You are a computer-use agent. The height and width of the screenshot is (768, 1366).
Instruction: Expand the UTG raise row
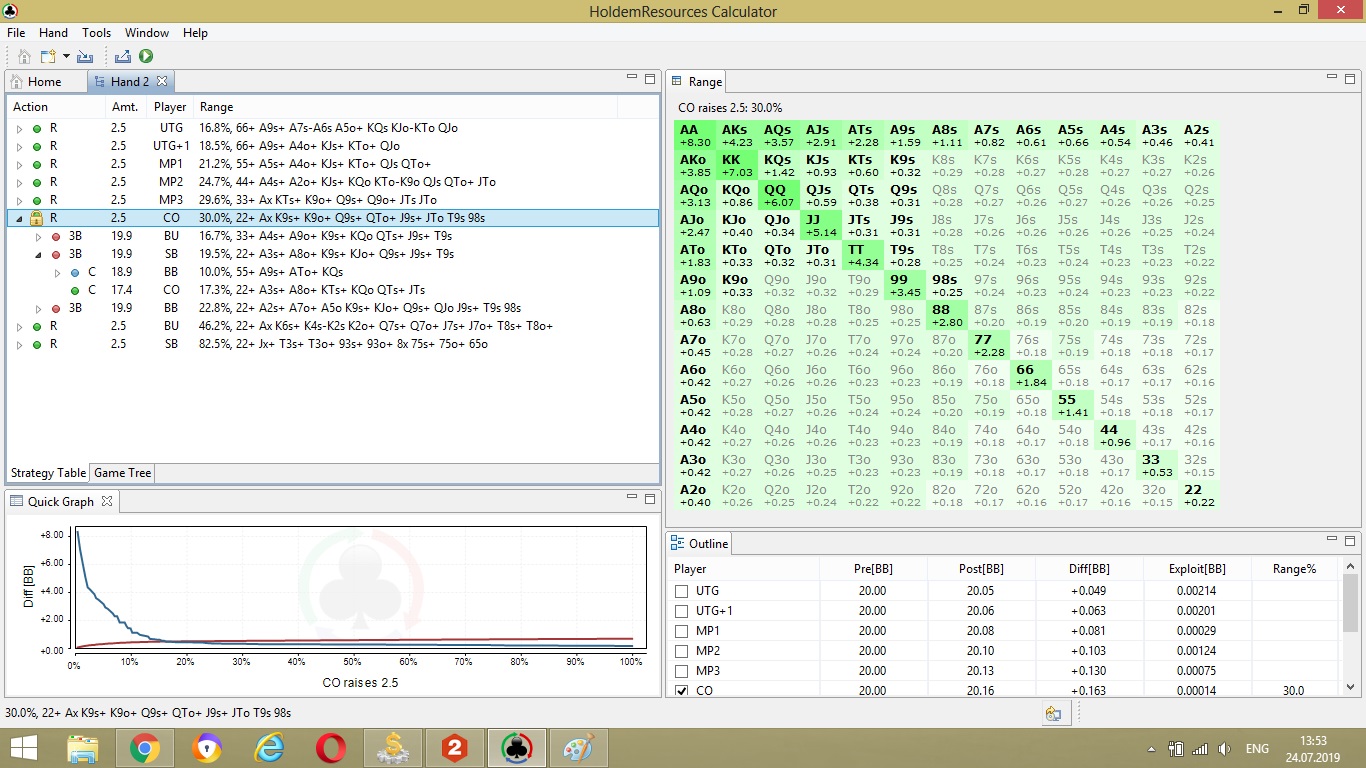(19, 129)
